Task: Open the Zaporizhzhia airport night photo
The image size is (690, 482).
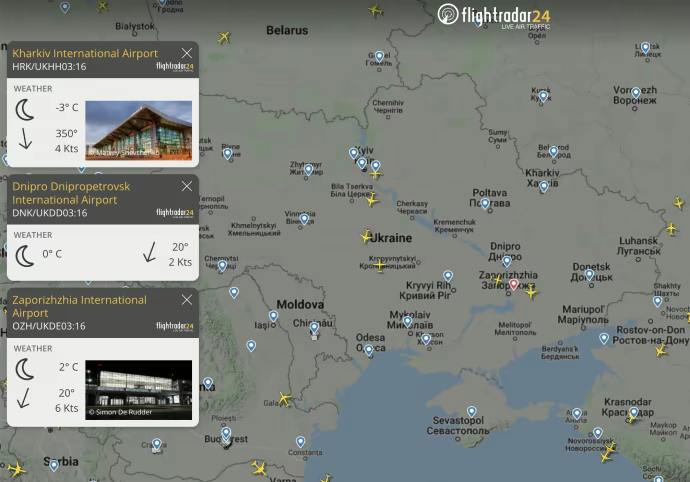Action: click(x=138, y=389)
